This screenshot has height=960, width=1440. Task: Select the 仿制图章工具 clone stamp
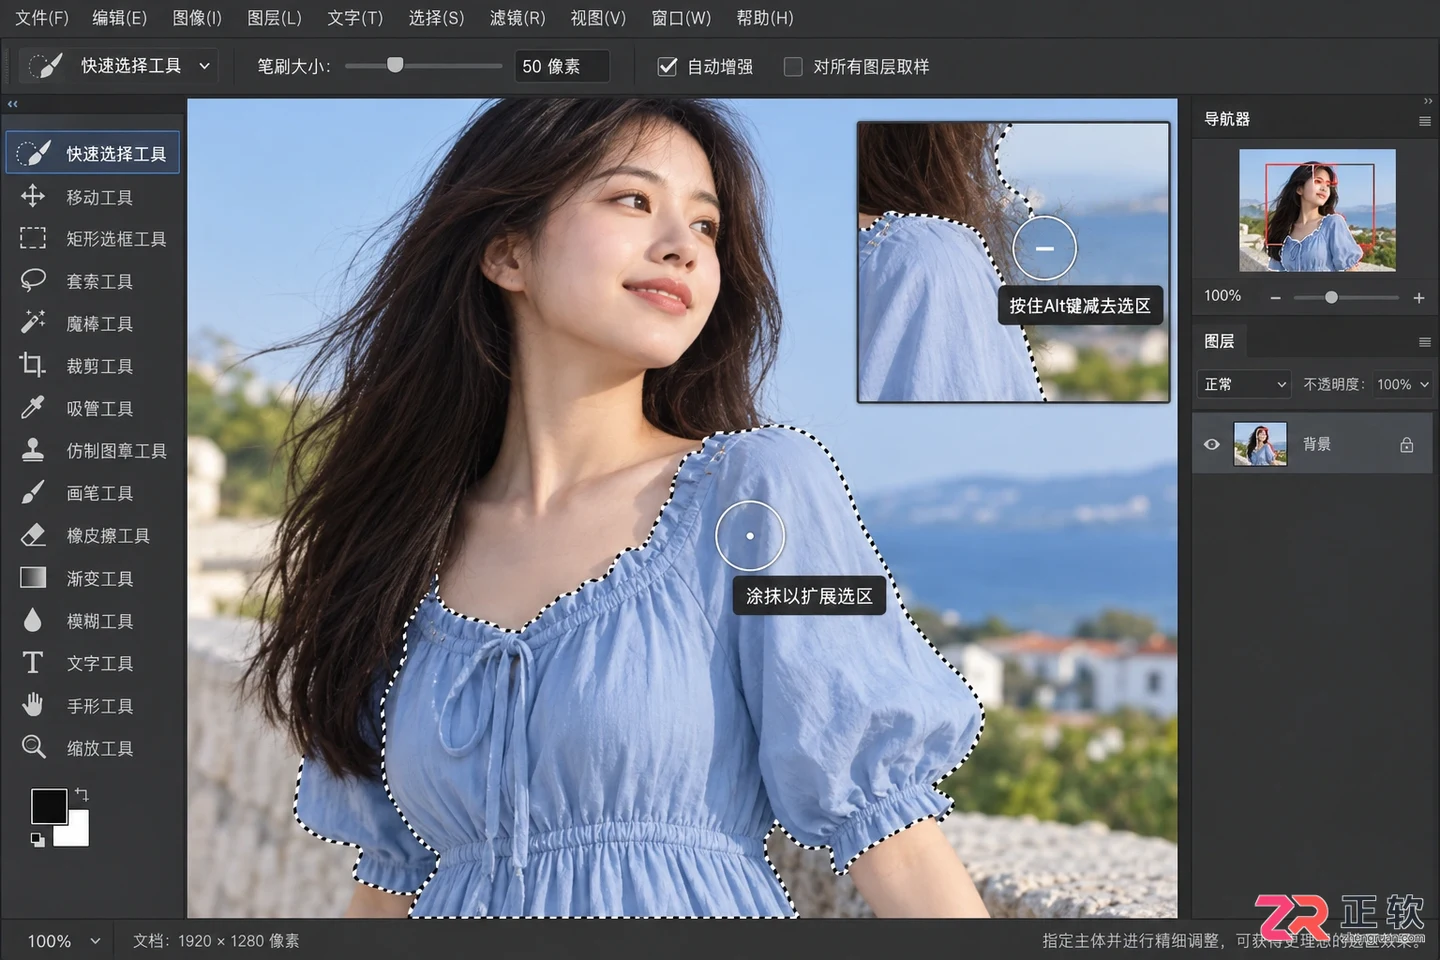(x=93, y=451)
